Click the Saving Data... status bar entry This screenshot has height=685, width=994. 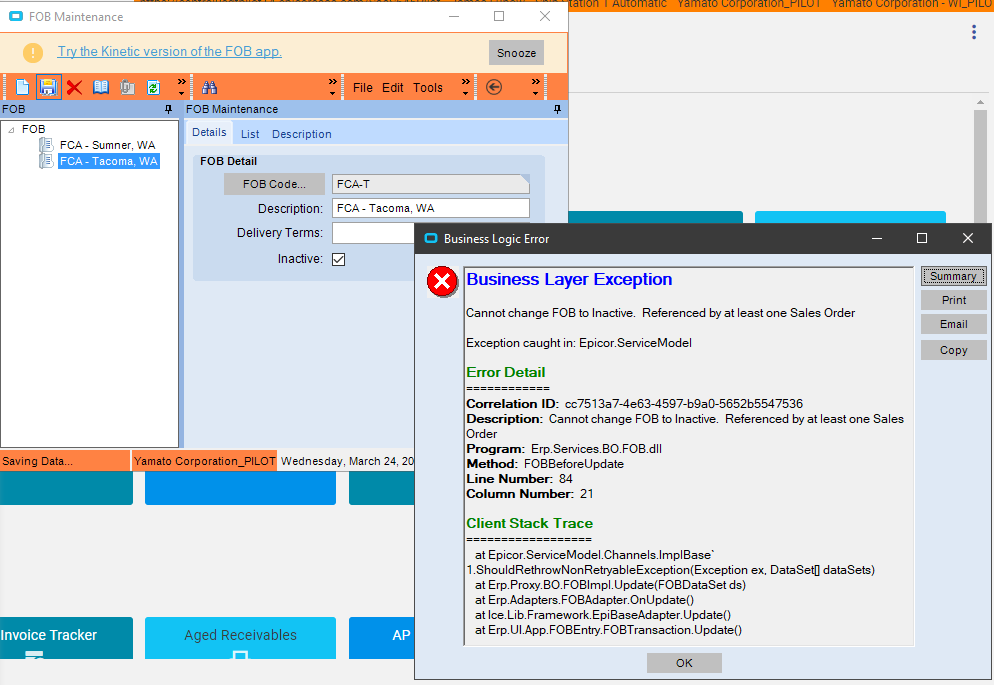(65, 461)
